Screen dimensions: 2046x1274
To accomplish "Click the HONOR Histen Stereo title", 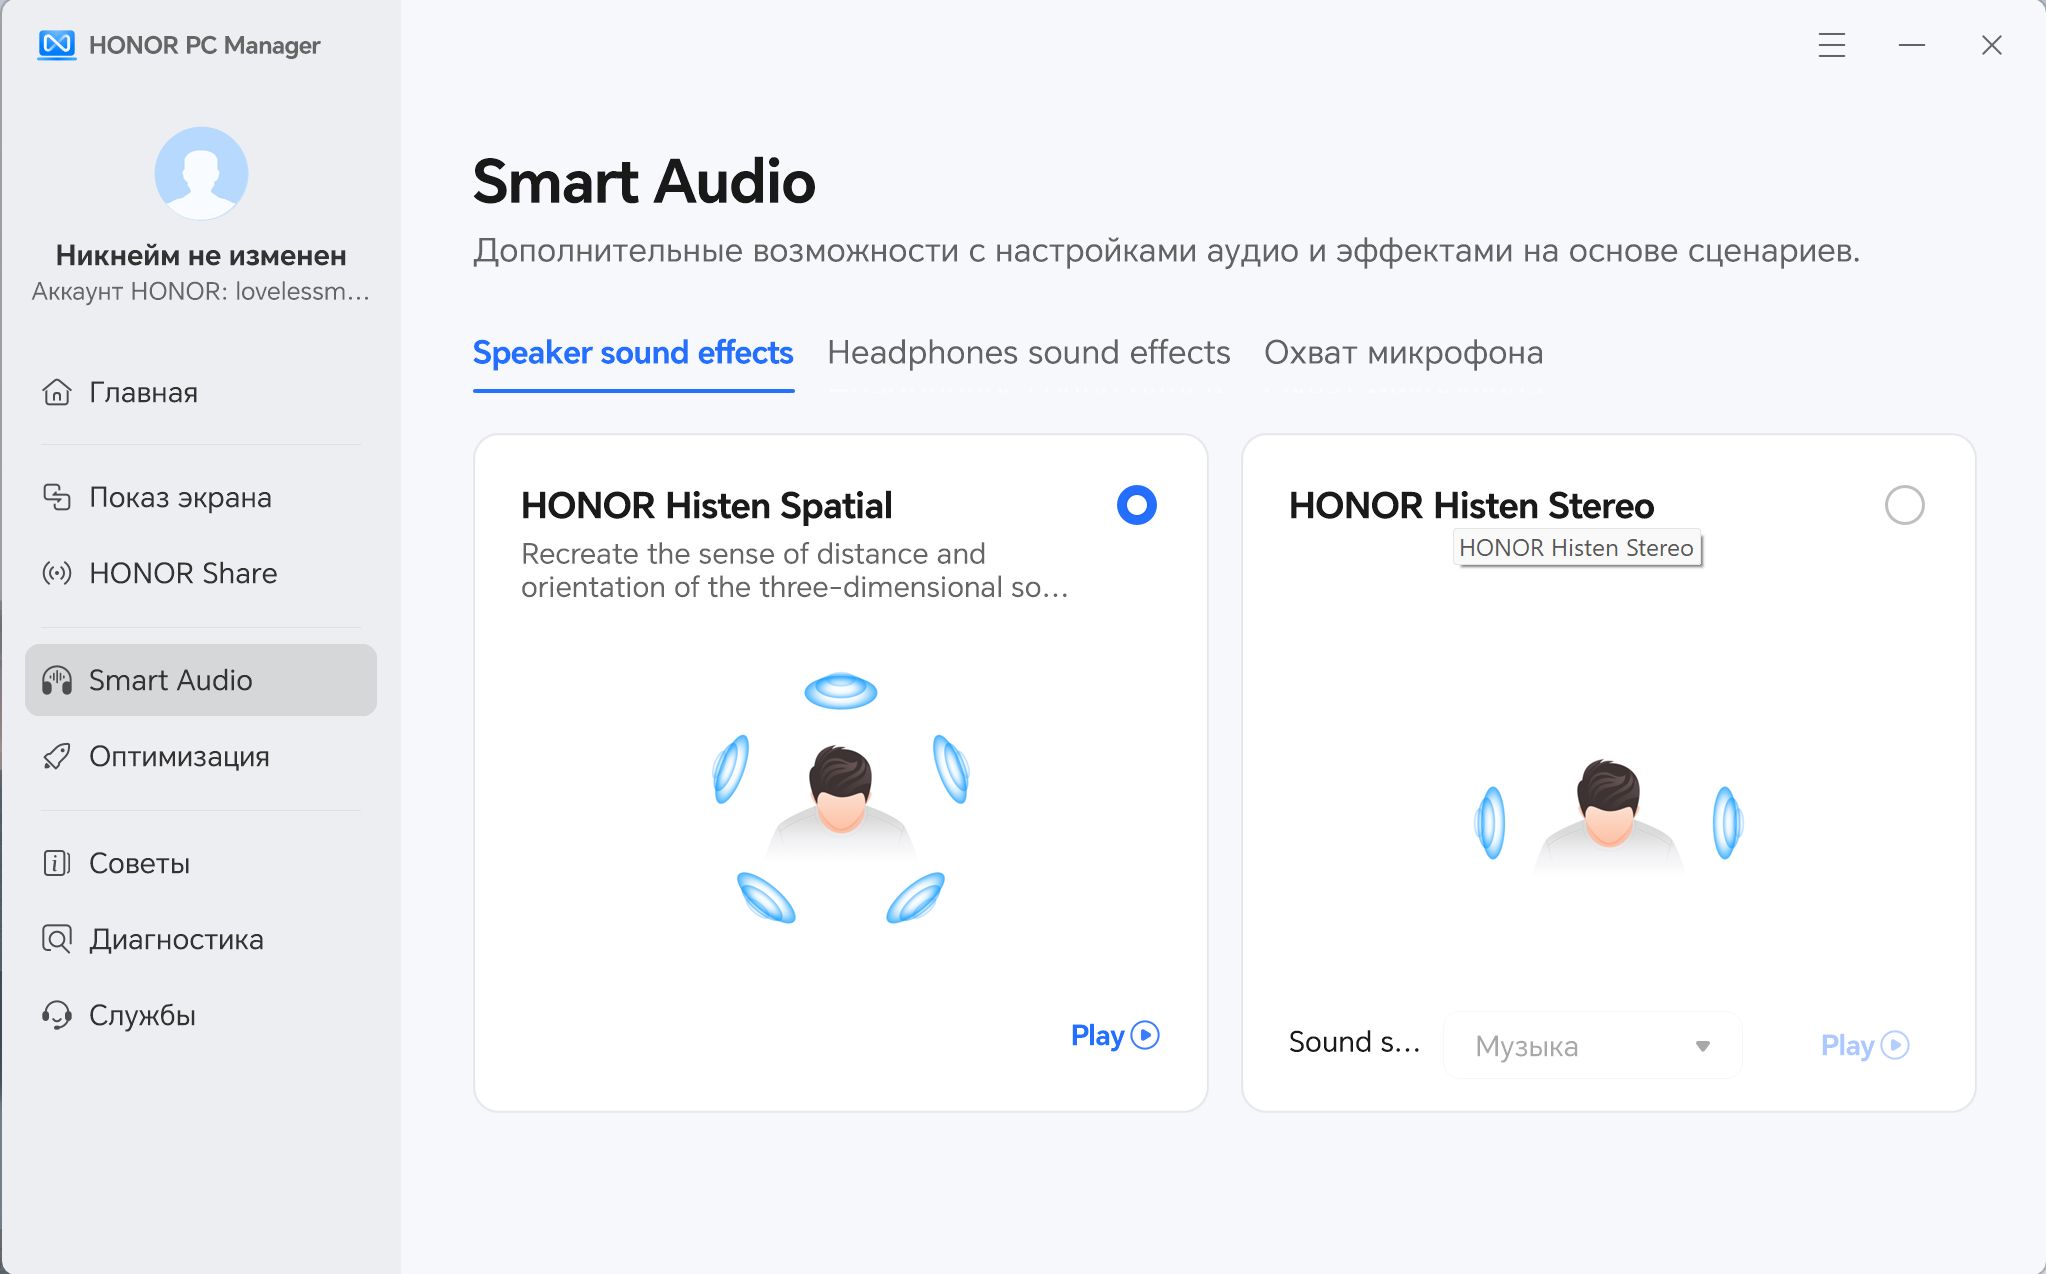I will [1471, 506].
